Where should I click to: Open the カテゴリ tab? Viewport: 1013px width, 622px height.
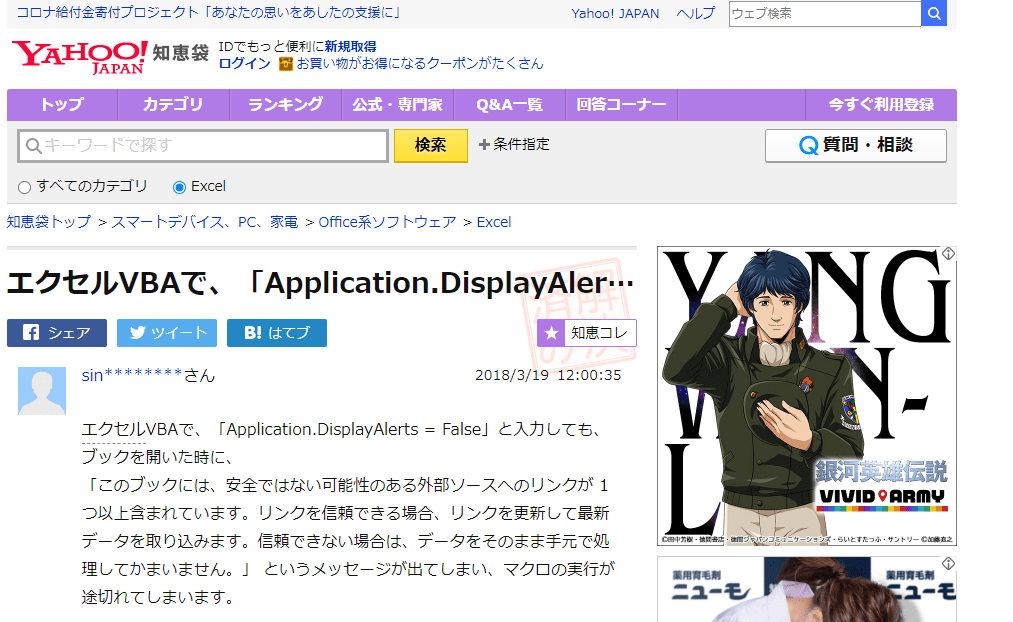[x=173, y=105]
